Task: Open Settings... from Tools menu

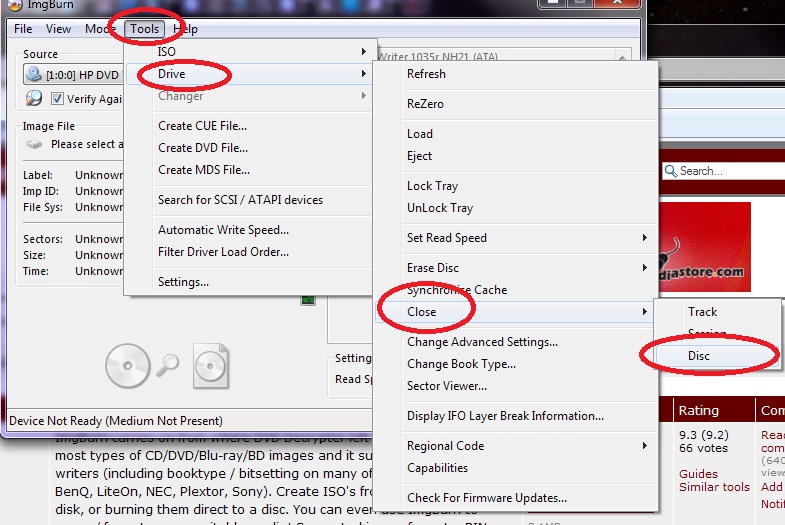Action: click(183, 282)
